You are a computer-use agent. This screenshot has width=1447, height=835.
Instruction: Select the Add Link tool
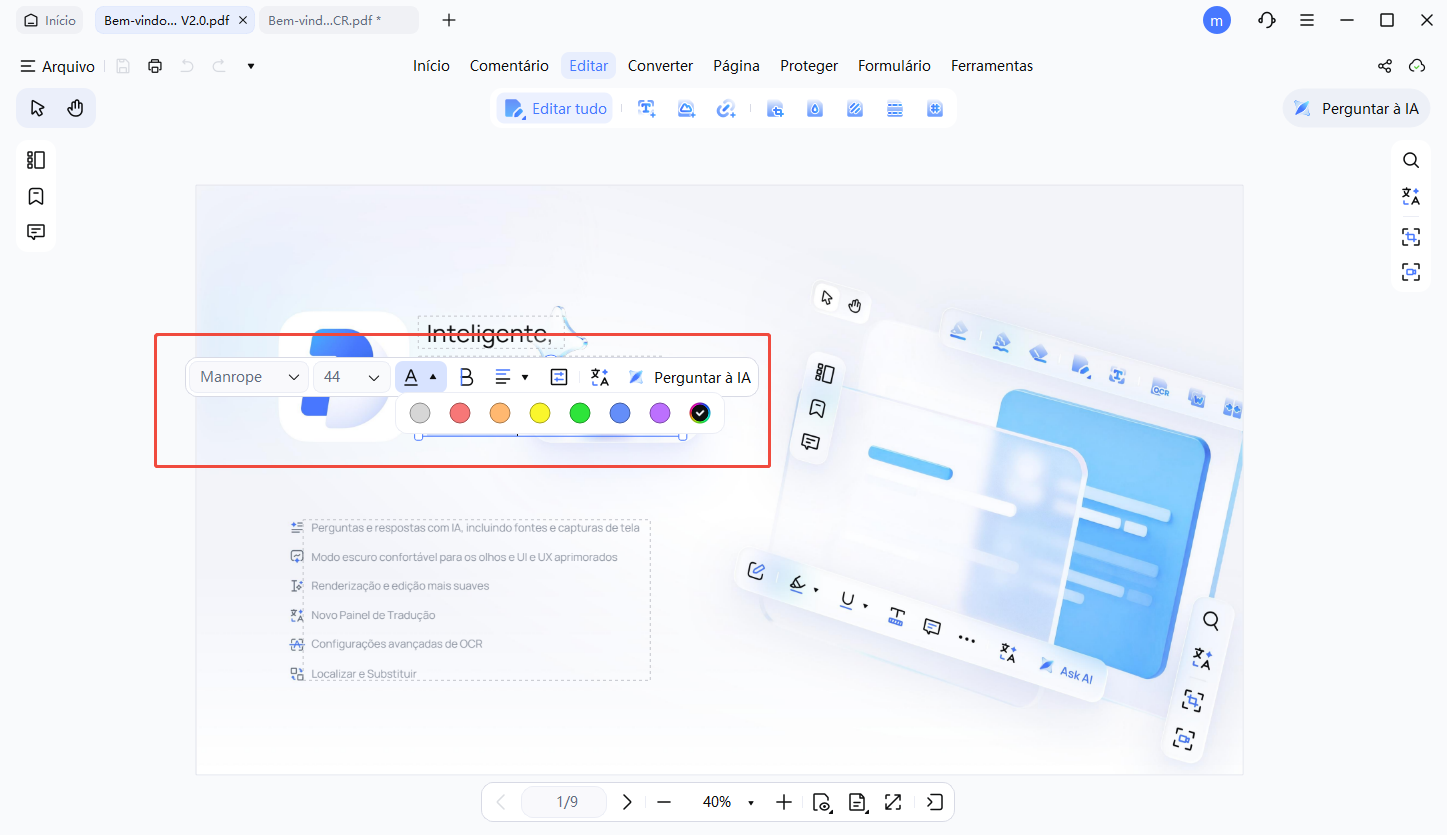(726, 108)
